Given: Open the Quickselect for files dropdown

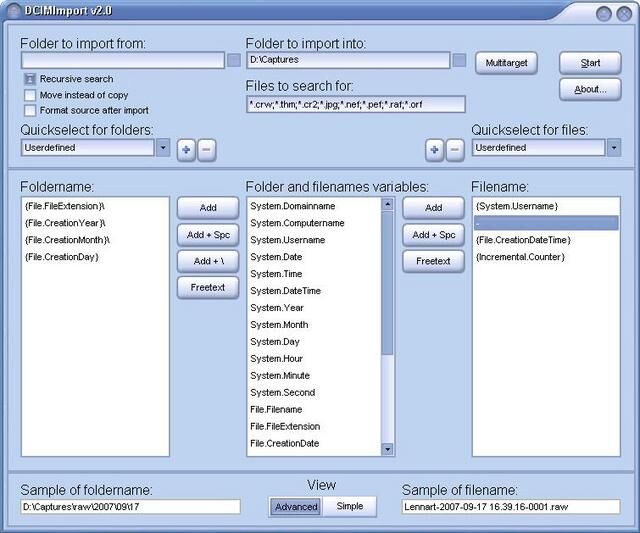Looking at the screenshot, I should coord(613,148).
